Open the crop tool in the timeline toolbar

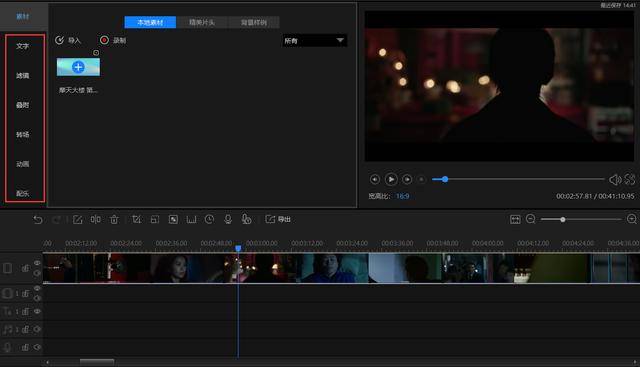[x=136, y=220]
